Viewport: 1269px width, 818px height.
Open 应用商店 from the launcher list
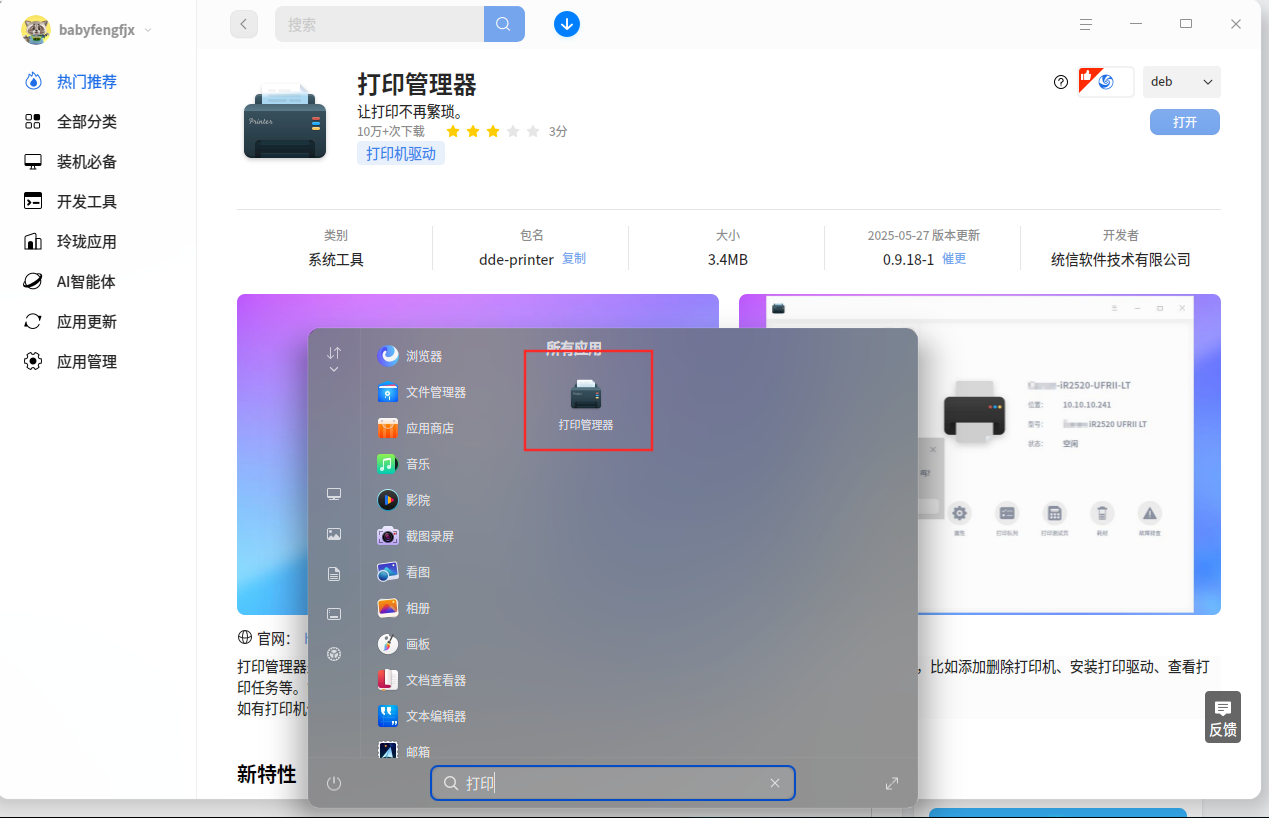click(416, 428)
